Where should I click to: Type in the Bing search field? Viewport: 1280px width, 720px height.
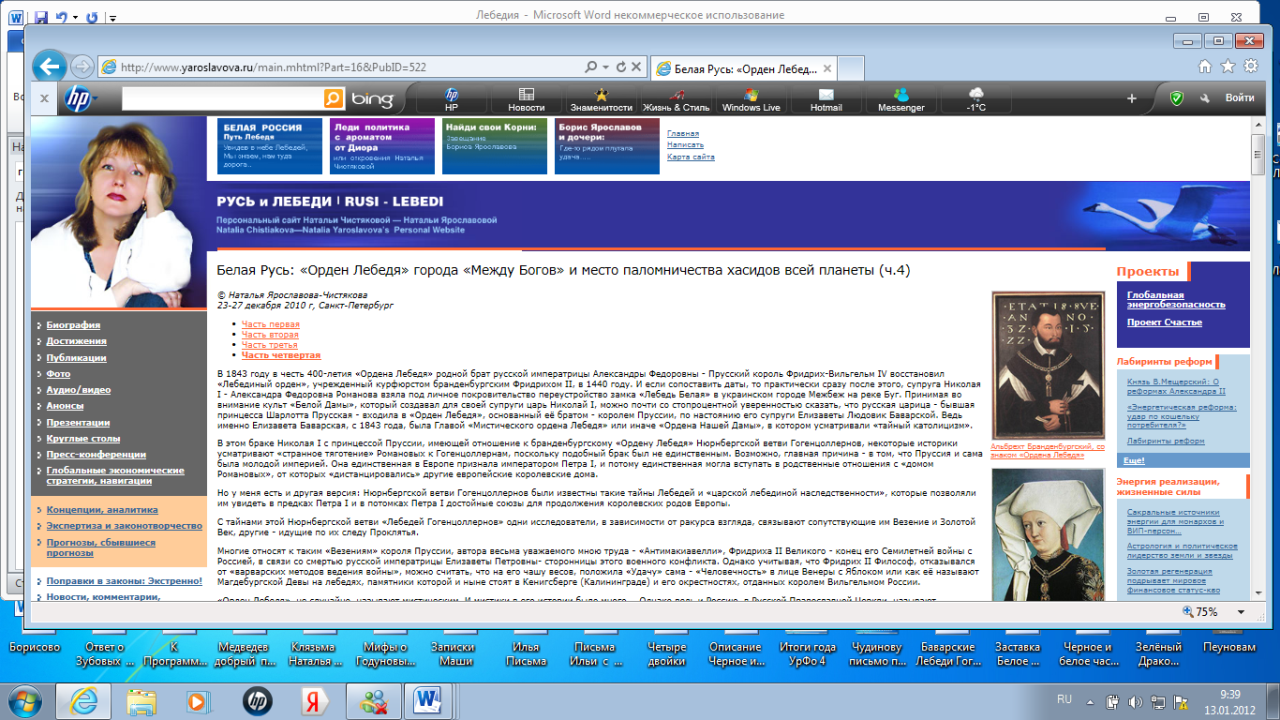point(221,98)
